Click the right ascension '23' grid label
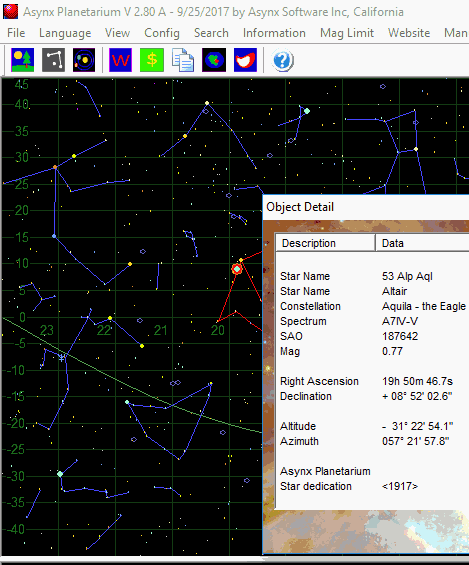The image size is (469, 565). (x=46, y=330)
